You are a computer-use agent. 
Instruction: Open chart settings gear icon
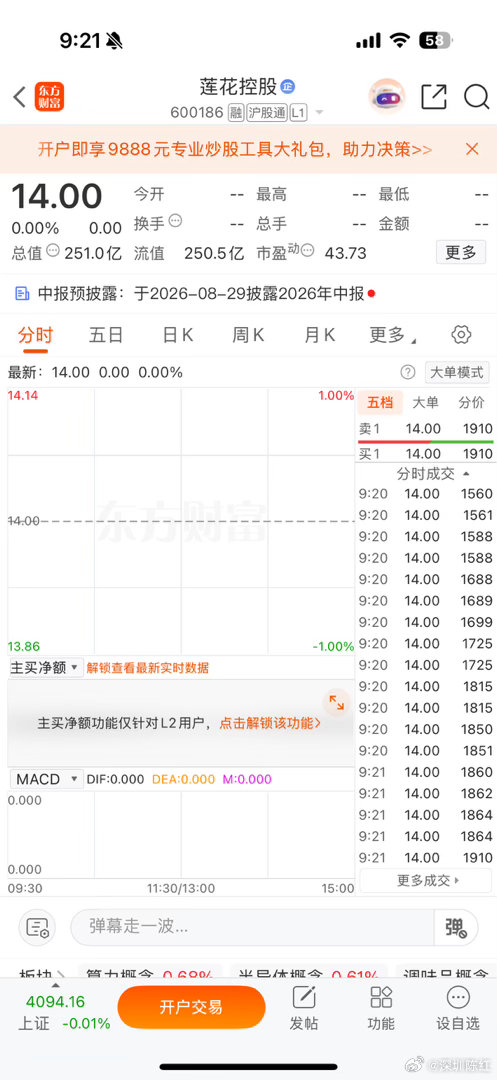(x=461, y=335)
